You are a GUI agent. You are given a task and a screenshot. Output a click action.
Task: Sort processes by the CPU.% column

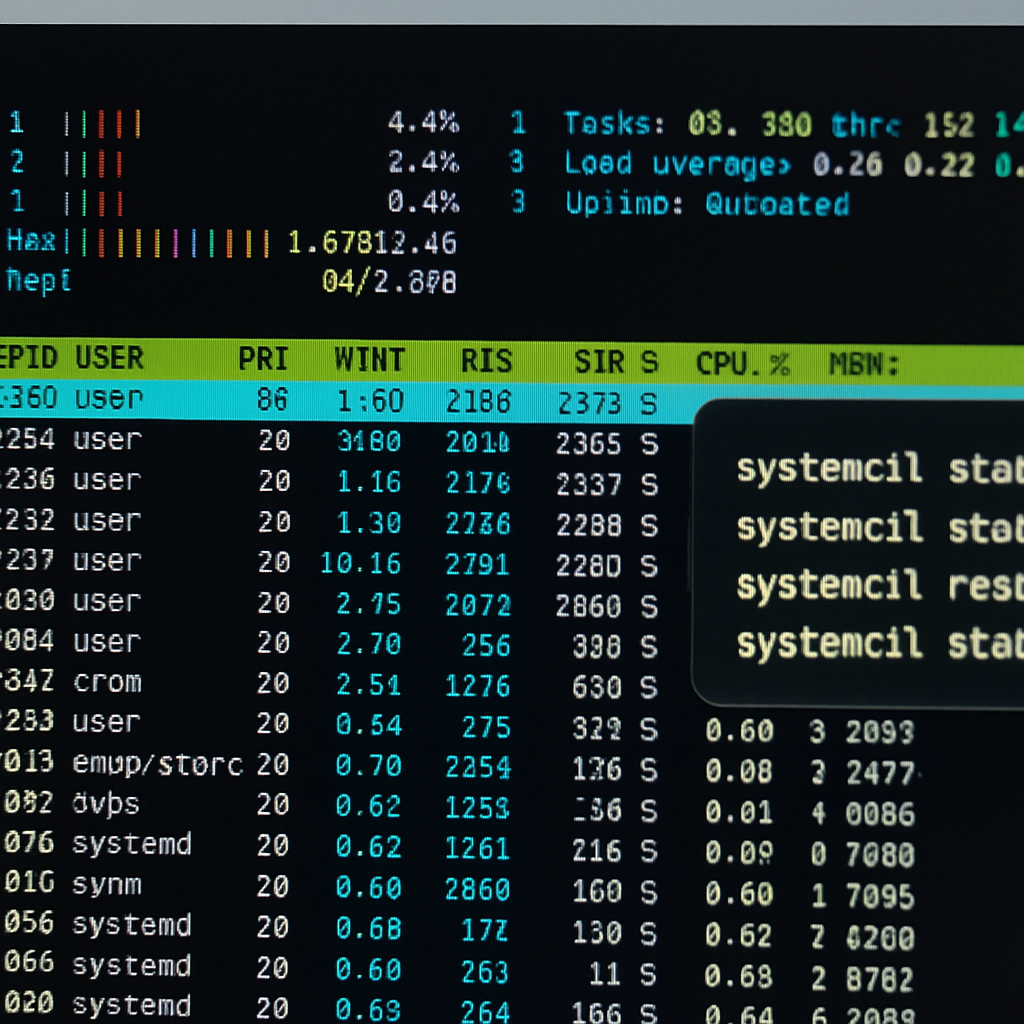(x=740, y=362)
